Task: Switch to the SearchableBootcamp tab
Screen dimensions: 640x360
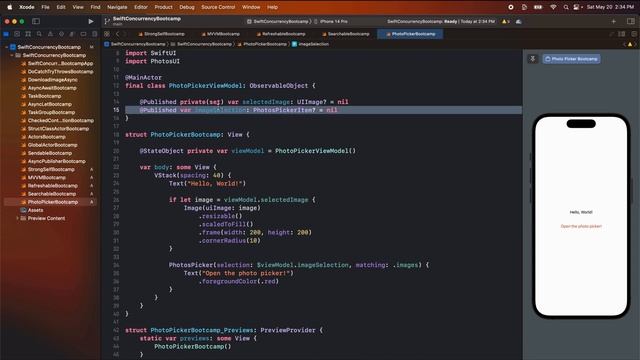Action: click(346, 34)
